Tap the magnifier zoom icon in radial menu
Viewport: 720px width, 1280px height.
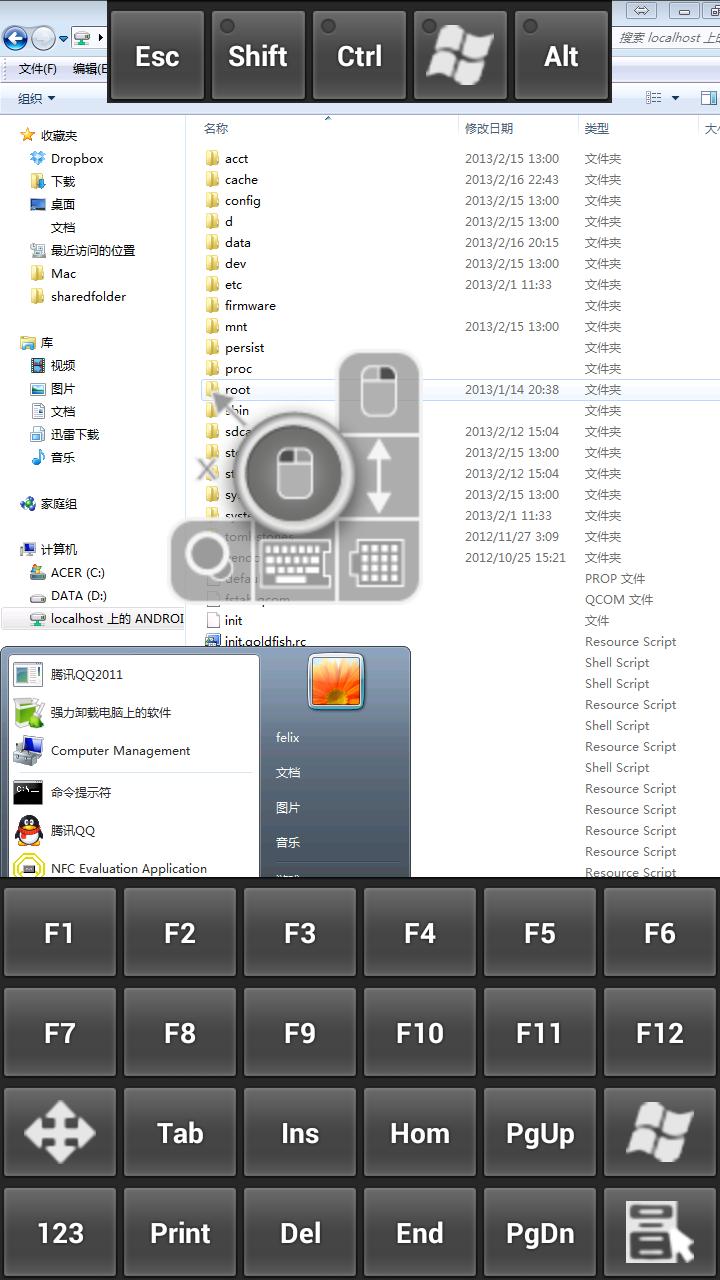[x=209, y=559]
